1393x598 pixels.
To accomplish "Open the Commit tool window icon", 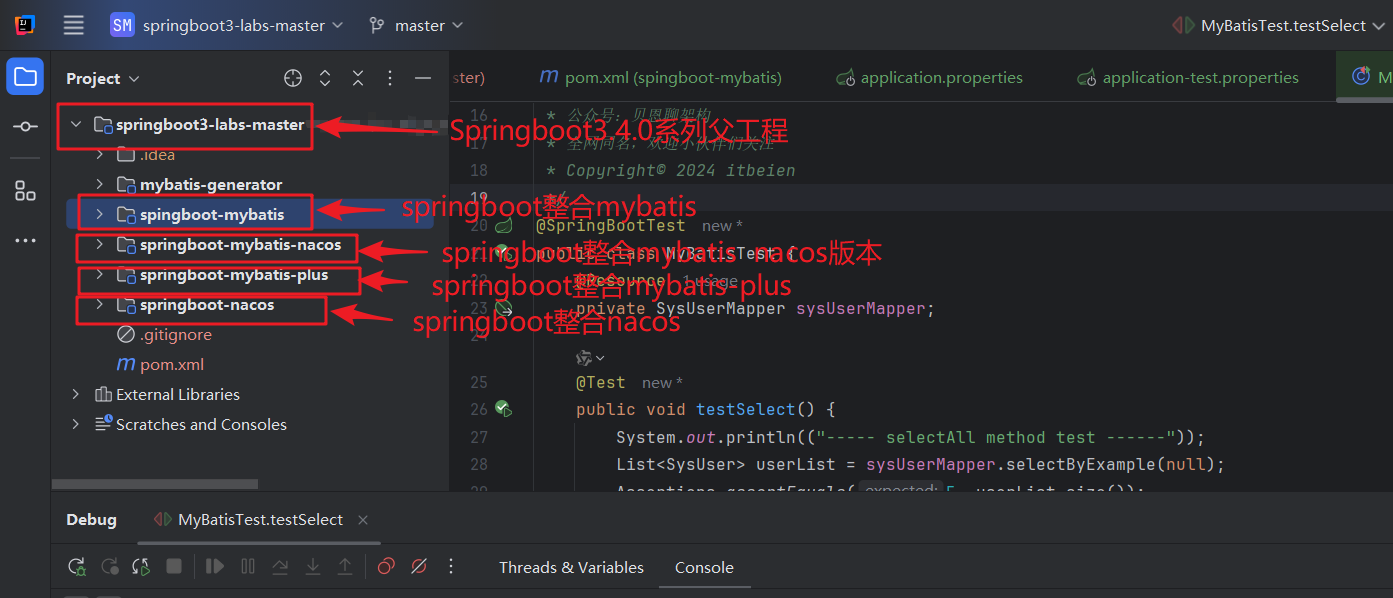I will click(25, 127).
